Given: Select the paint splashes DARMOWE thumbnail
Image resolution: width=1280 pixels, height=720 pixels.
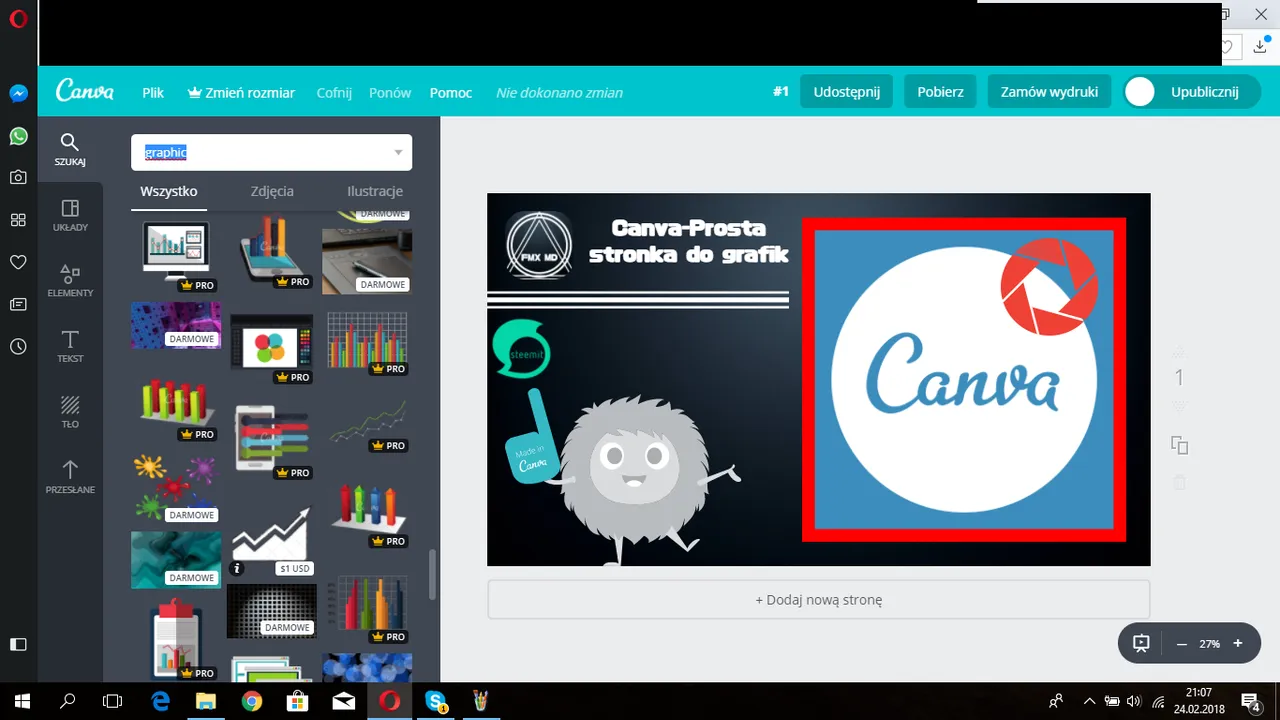Looking at the screenshot, I should point(176,487).
